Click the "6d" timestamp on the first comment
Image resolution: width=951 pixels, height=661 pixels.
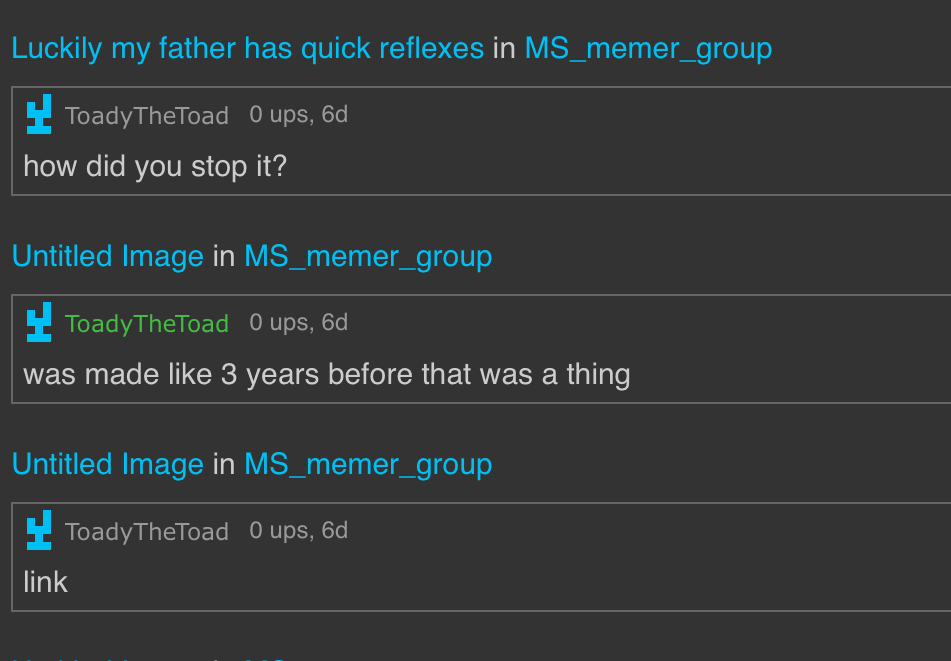335,115
